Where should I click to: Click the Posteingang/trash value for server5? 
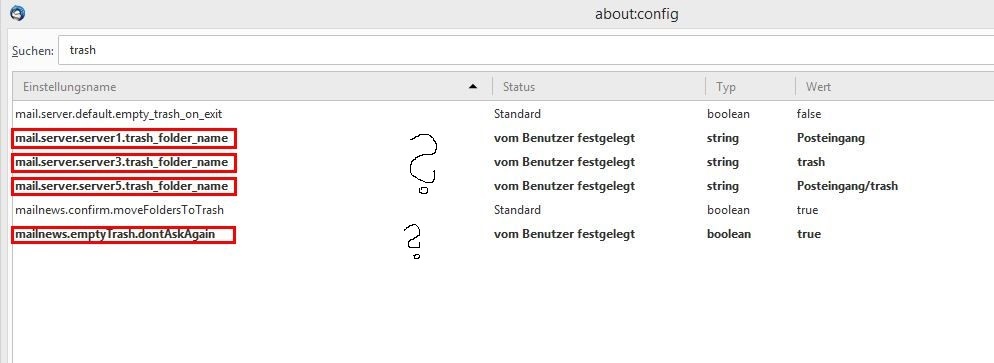[x=847, y=186]
